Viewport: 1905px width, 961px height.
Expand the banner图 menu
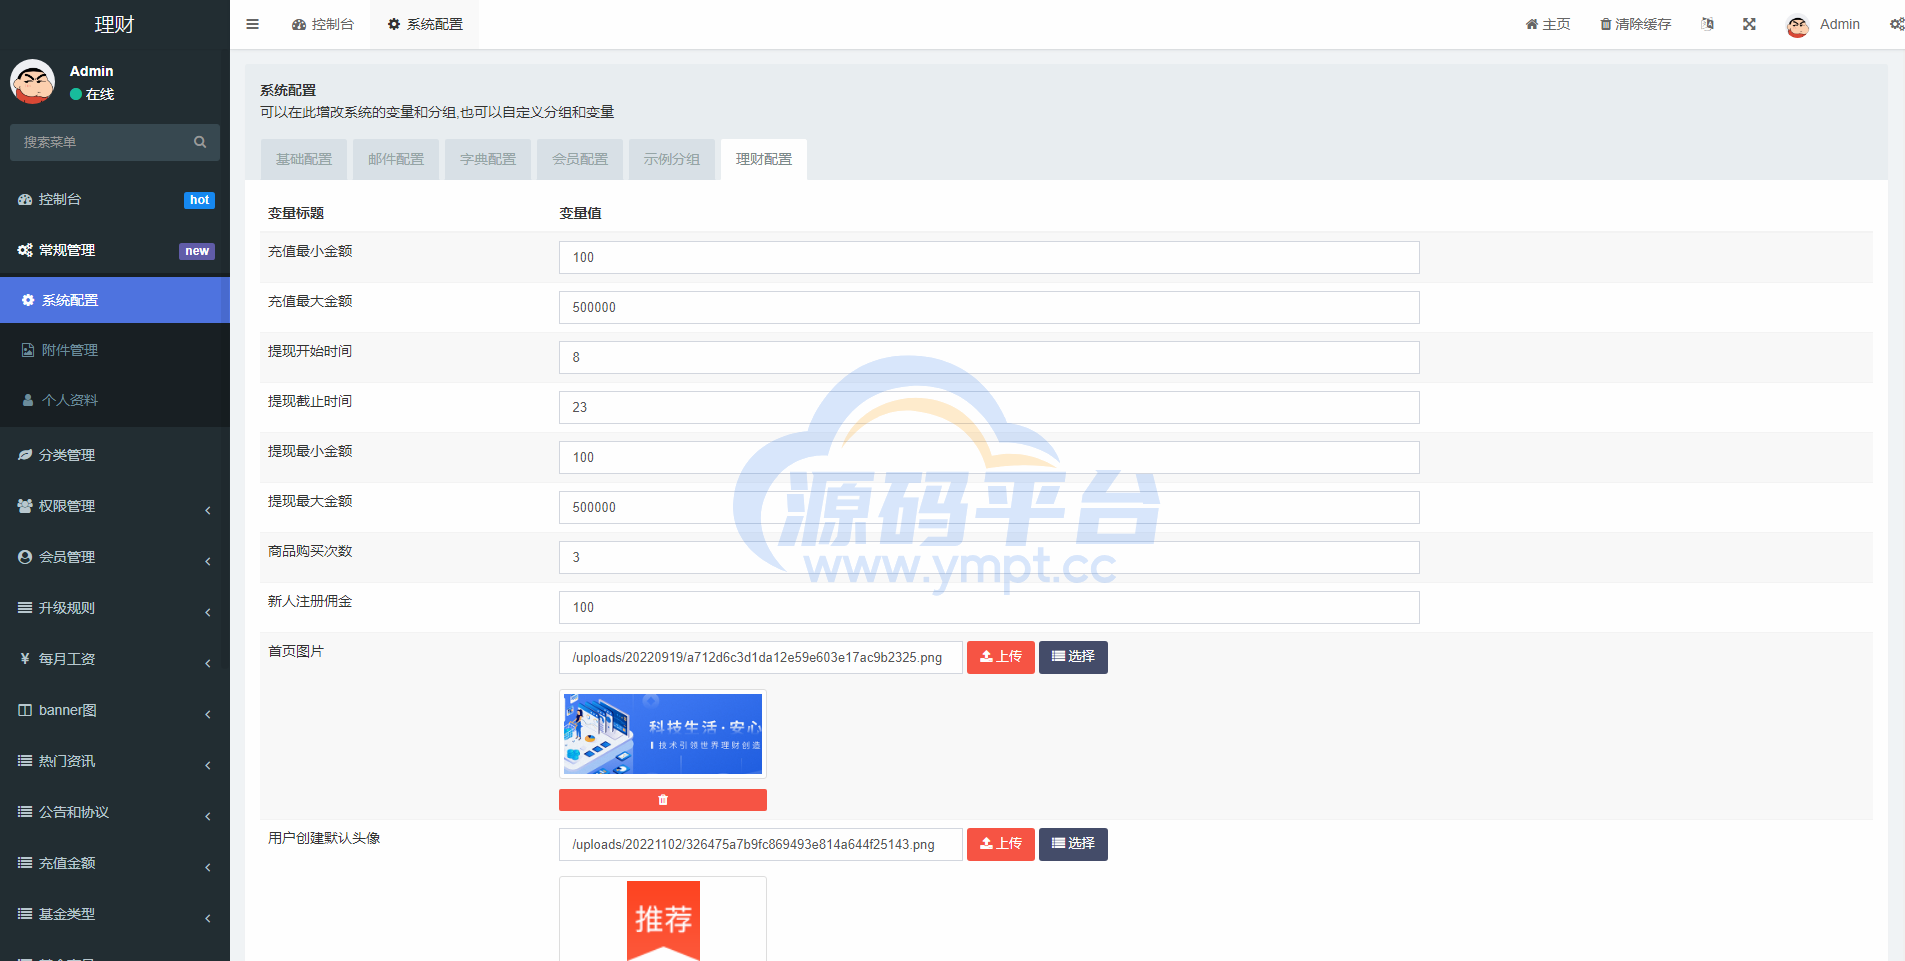[115, 710]
